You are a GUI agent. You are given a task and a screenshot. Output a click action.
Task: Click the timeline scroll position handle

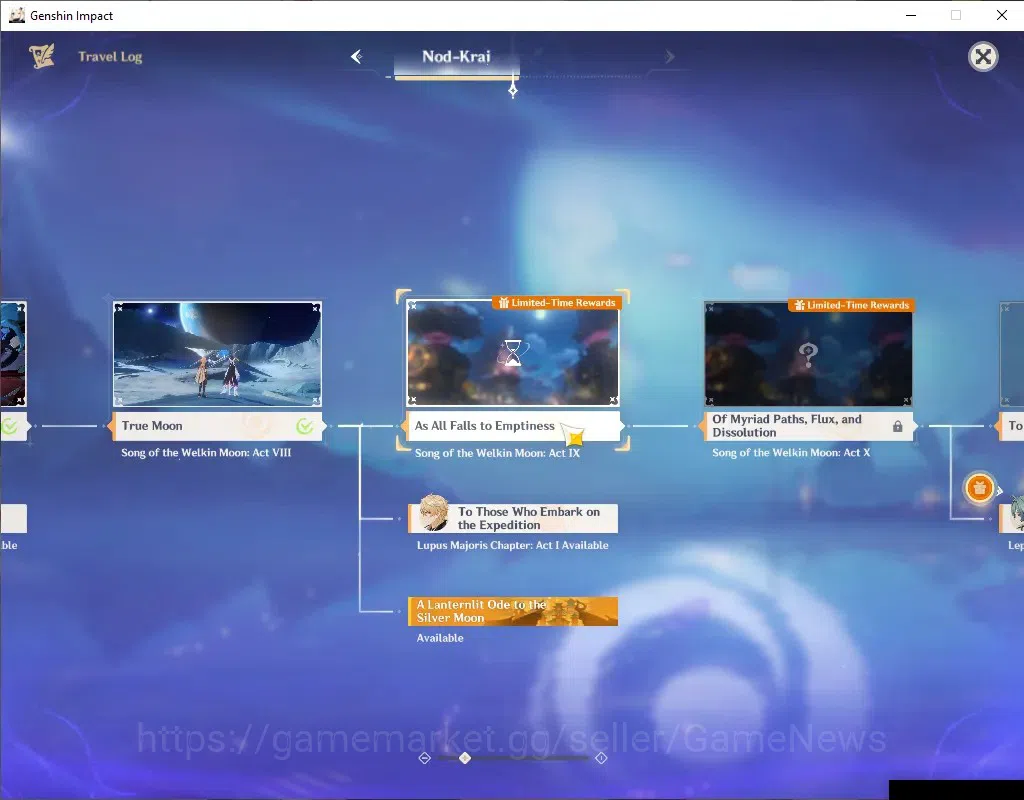tap(465, 758)
